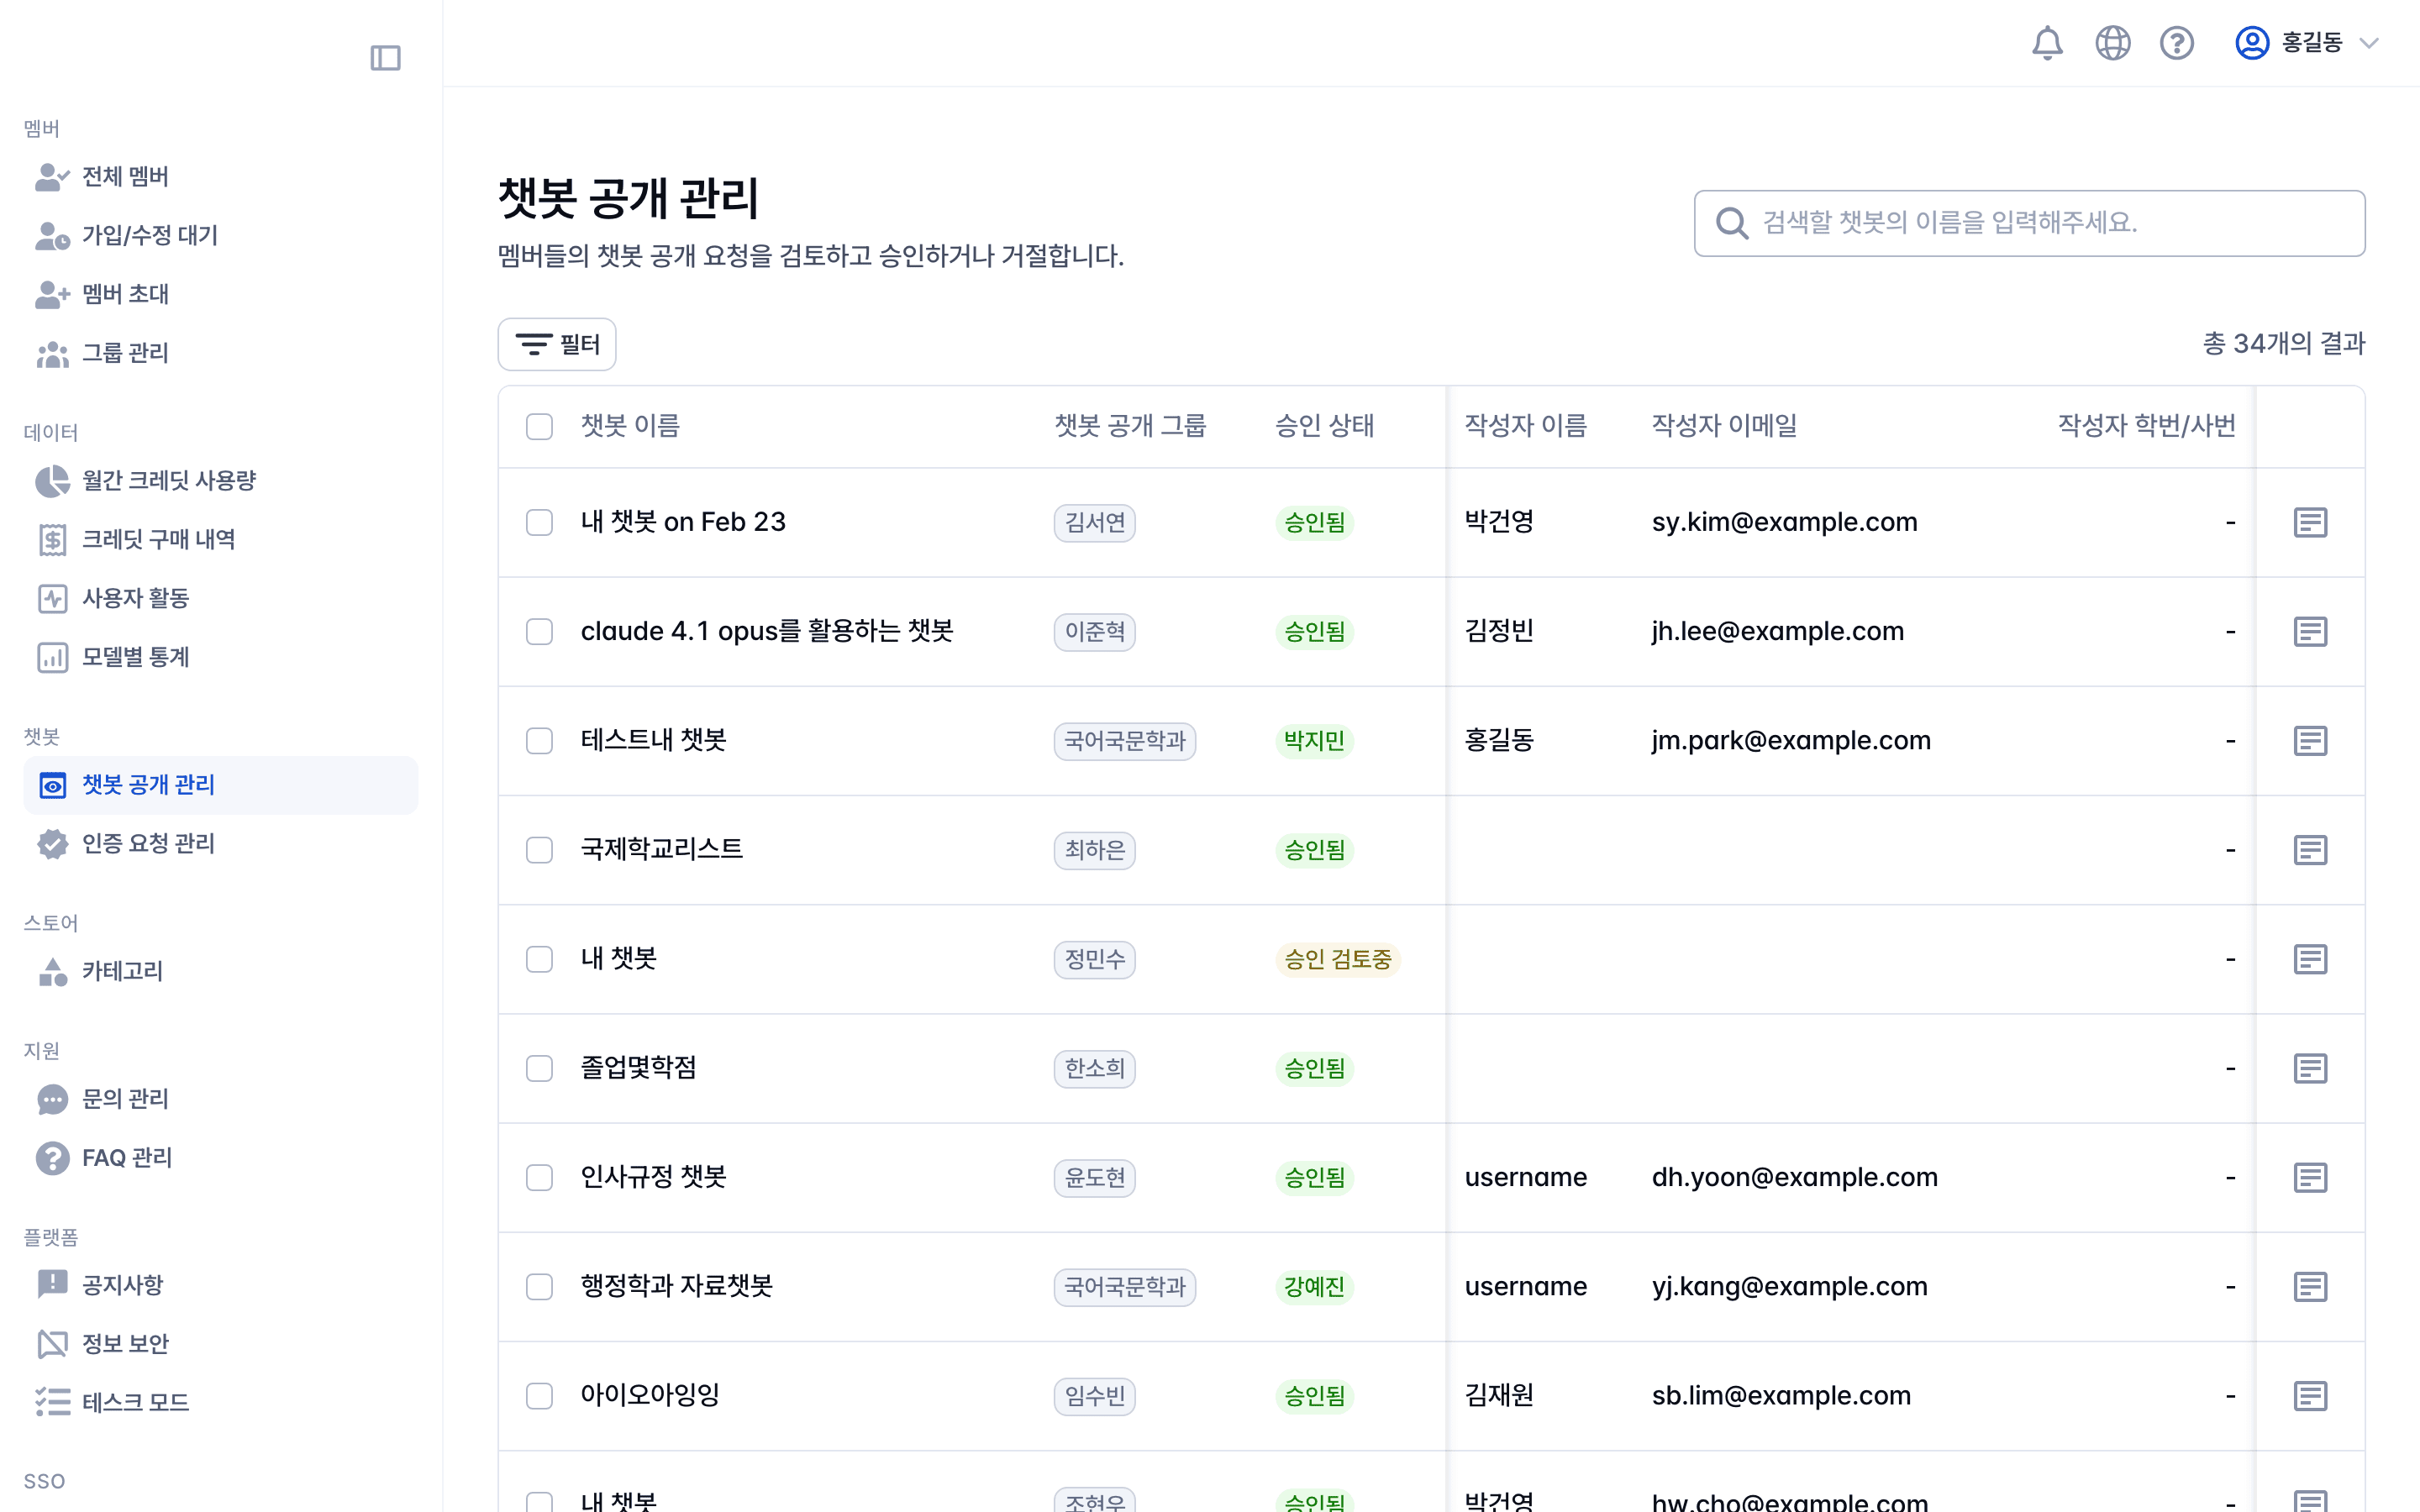Open notifications via the bell icon

coord(2047,43)
